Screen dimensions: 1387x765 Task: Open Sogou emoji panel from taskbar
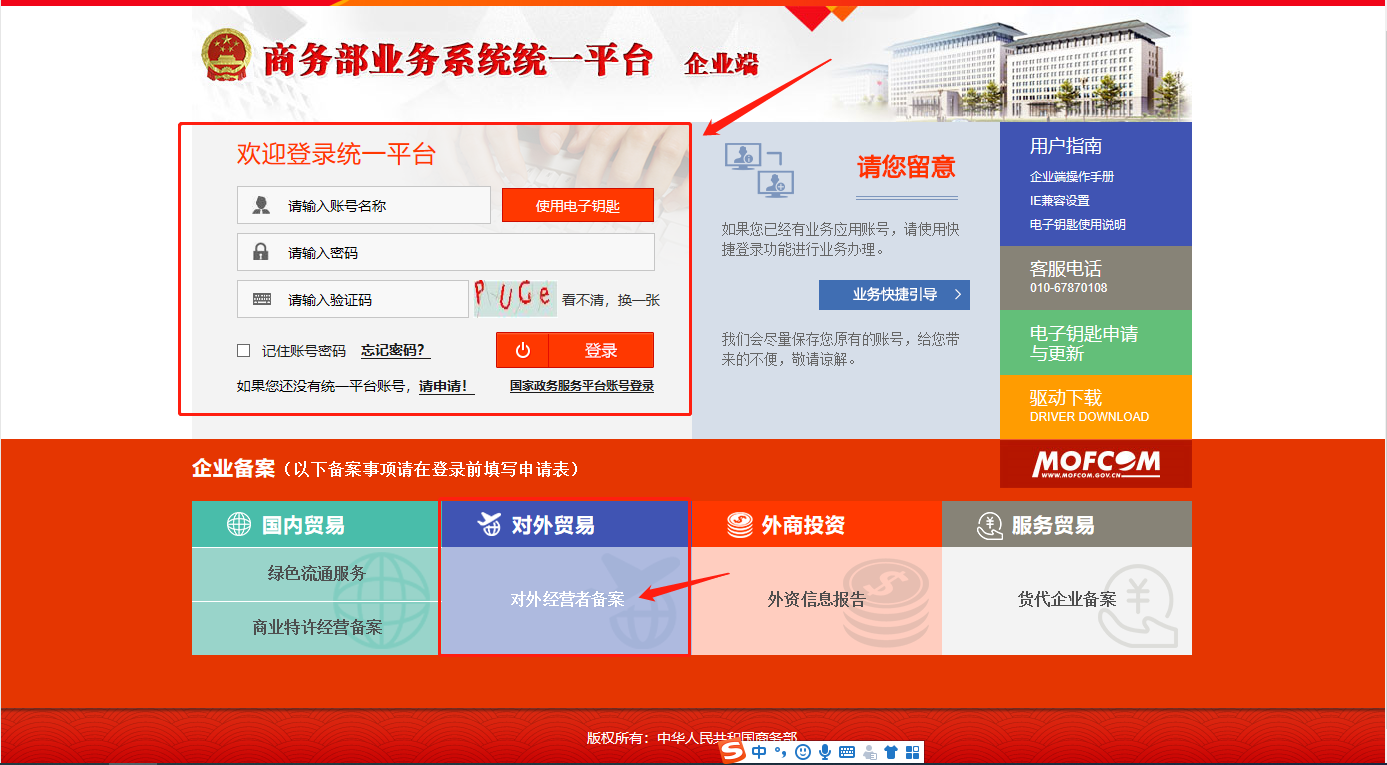pyautogui.click(x=803, y=751)
